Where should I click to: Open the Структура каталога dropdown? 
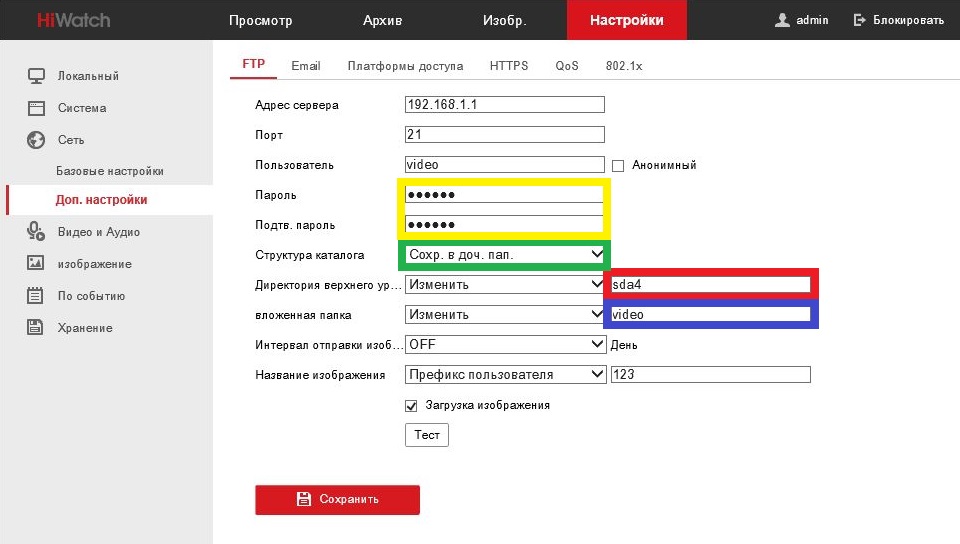[x=505, y=255]
